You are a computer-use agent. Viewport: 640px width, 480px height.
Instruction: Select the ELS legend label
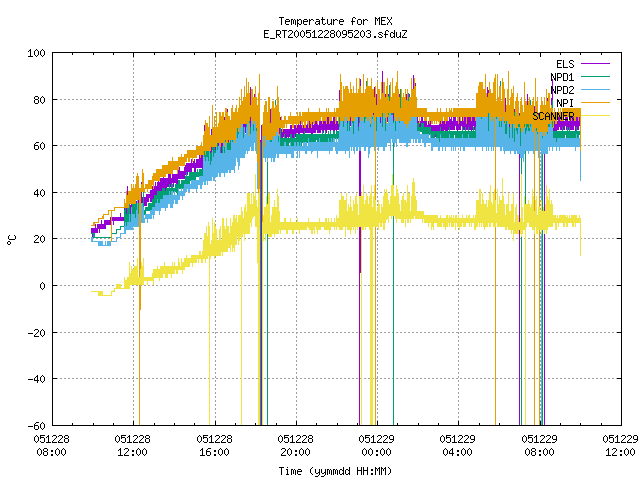[x=565, y=64]
